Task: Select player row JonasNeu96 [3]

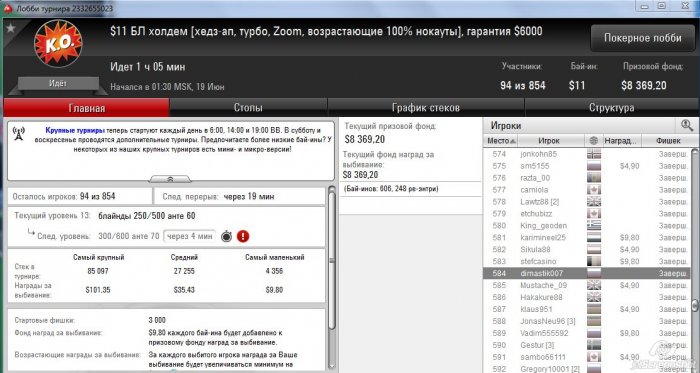Action: pyautogui.click(x=587, y=321)
